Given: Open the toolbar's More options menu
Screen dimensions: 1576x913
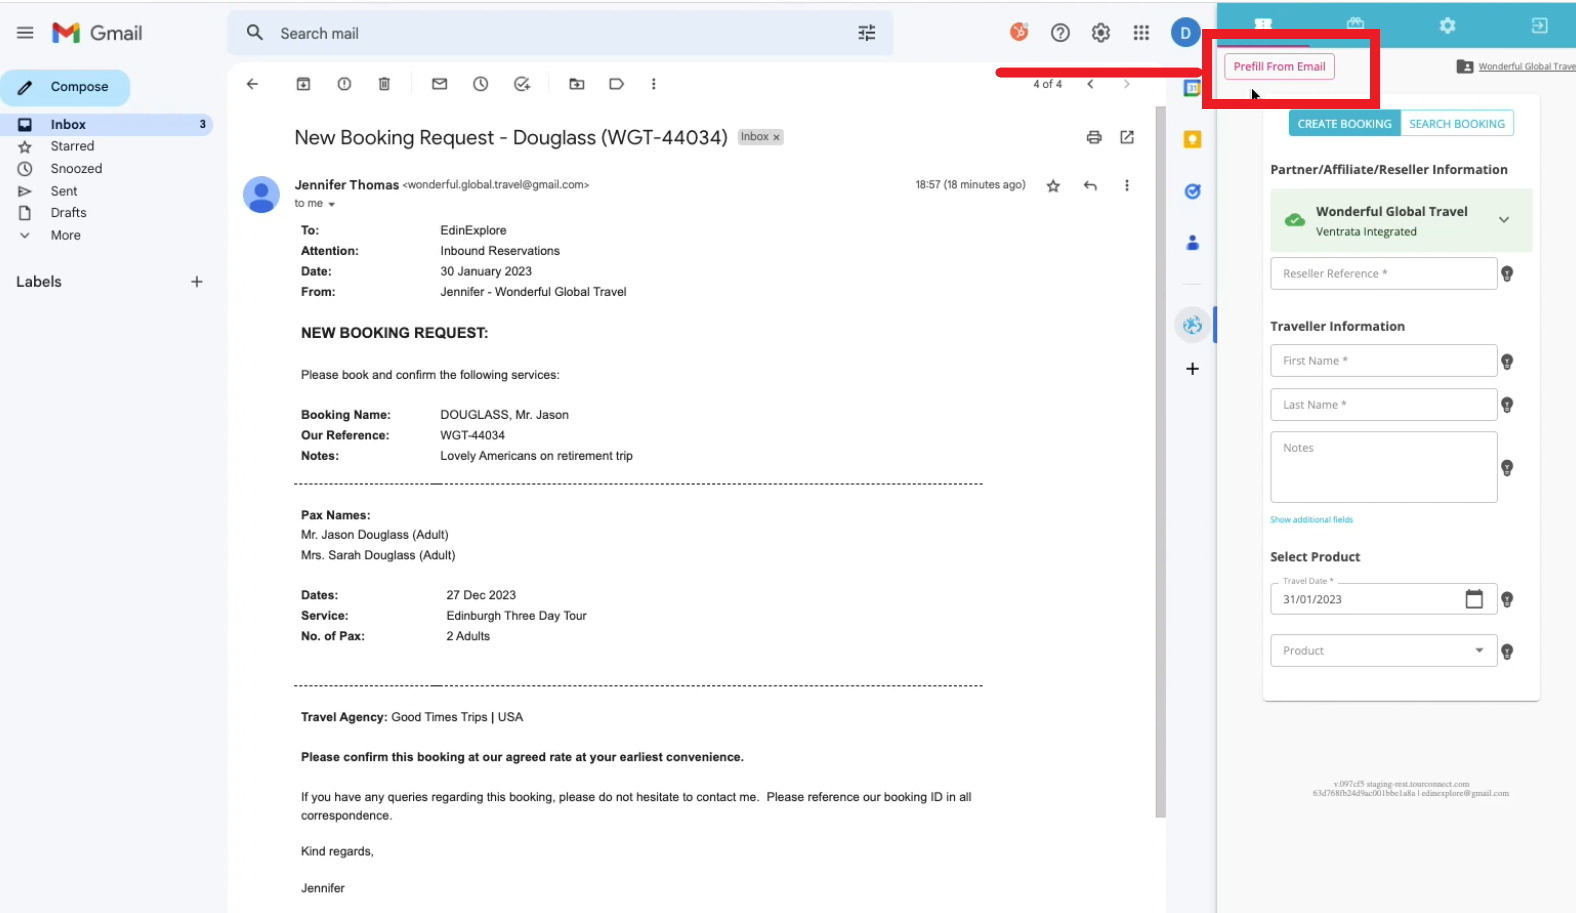Looking at the screenshot, I should (653, 84).
